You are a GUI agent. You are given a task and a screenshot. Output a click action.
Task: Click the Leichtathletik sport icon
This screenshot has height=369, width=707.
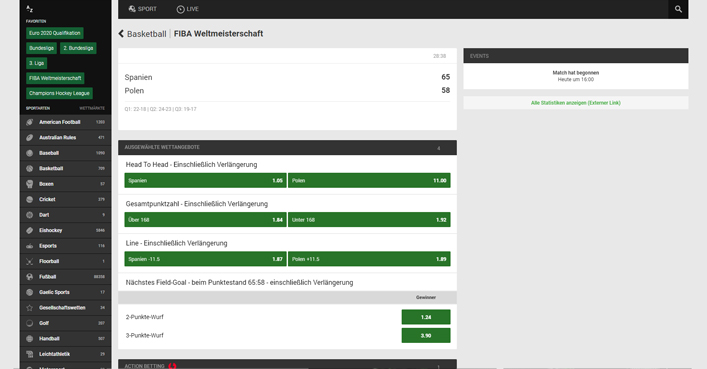[30, 354]
